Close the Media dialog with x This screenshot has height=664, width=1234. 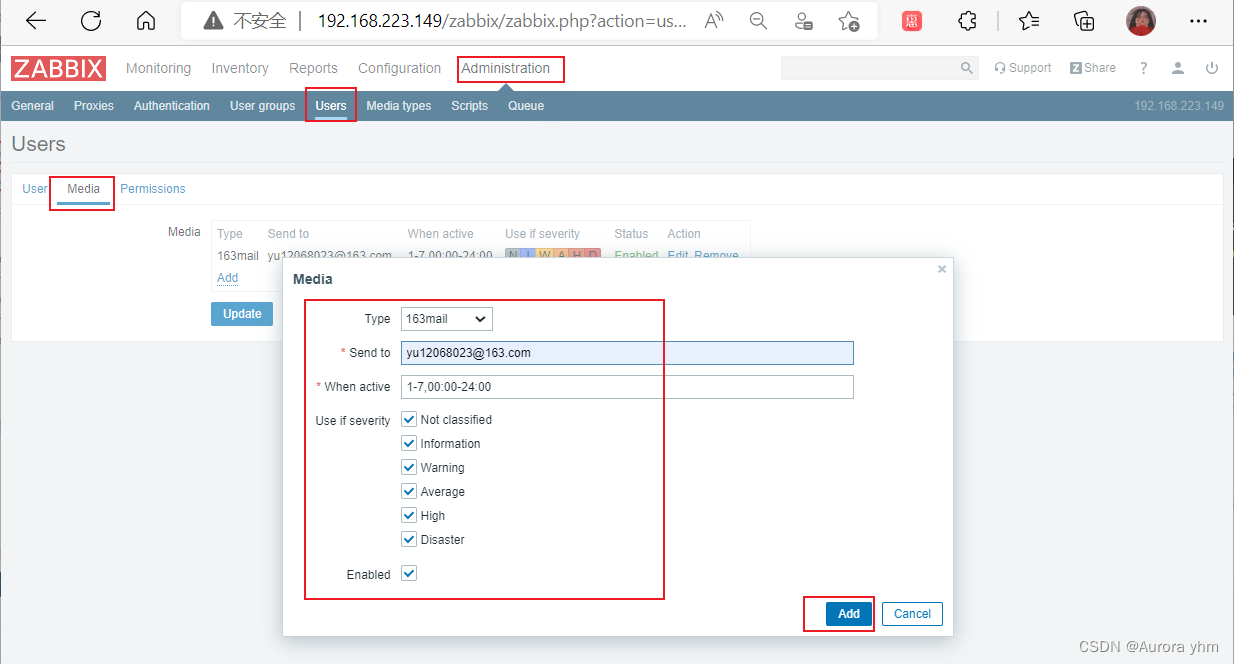coord(941,269)
